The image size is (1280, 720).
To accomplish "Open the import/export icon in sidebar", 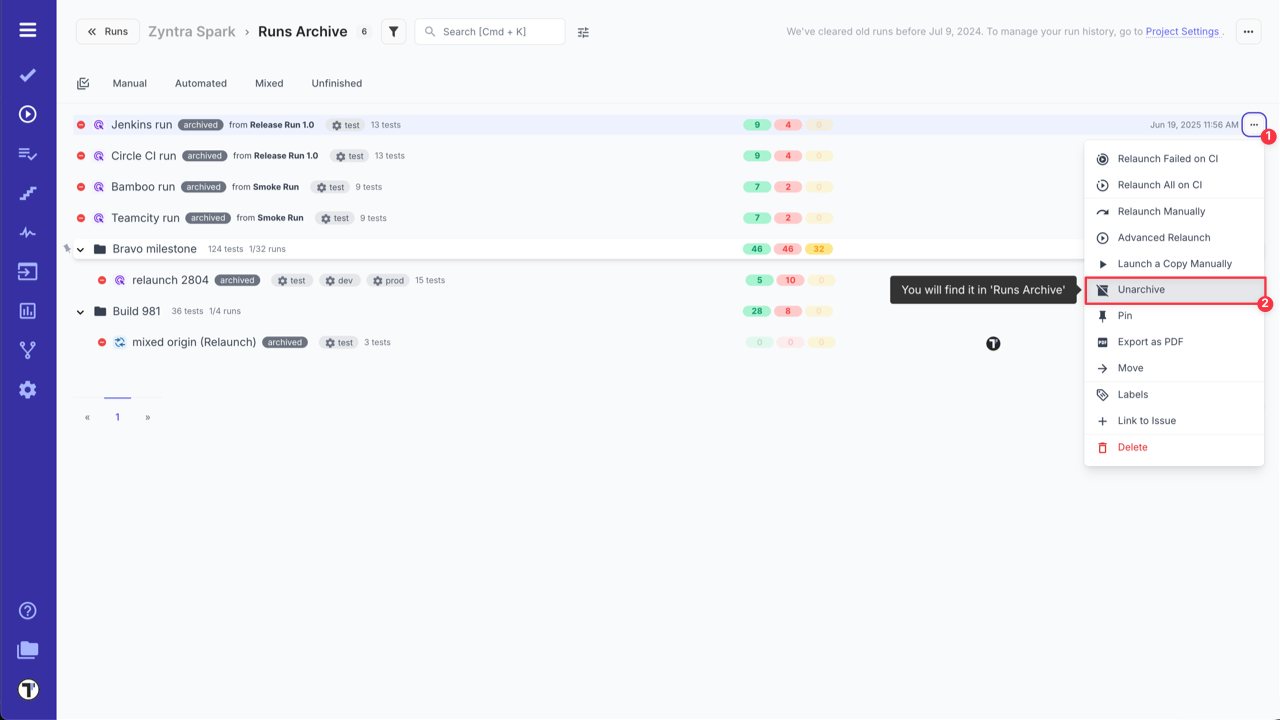I will pos(27,271).
